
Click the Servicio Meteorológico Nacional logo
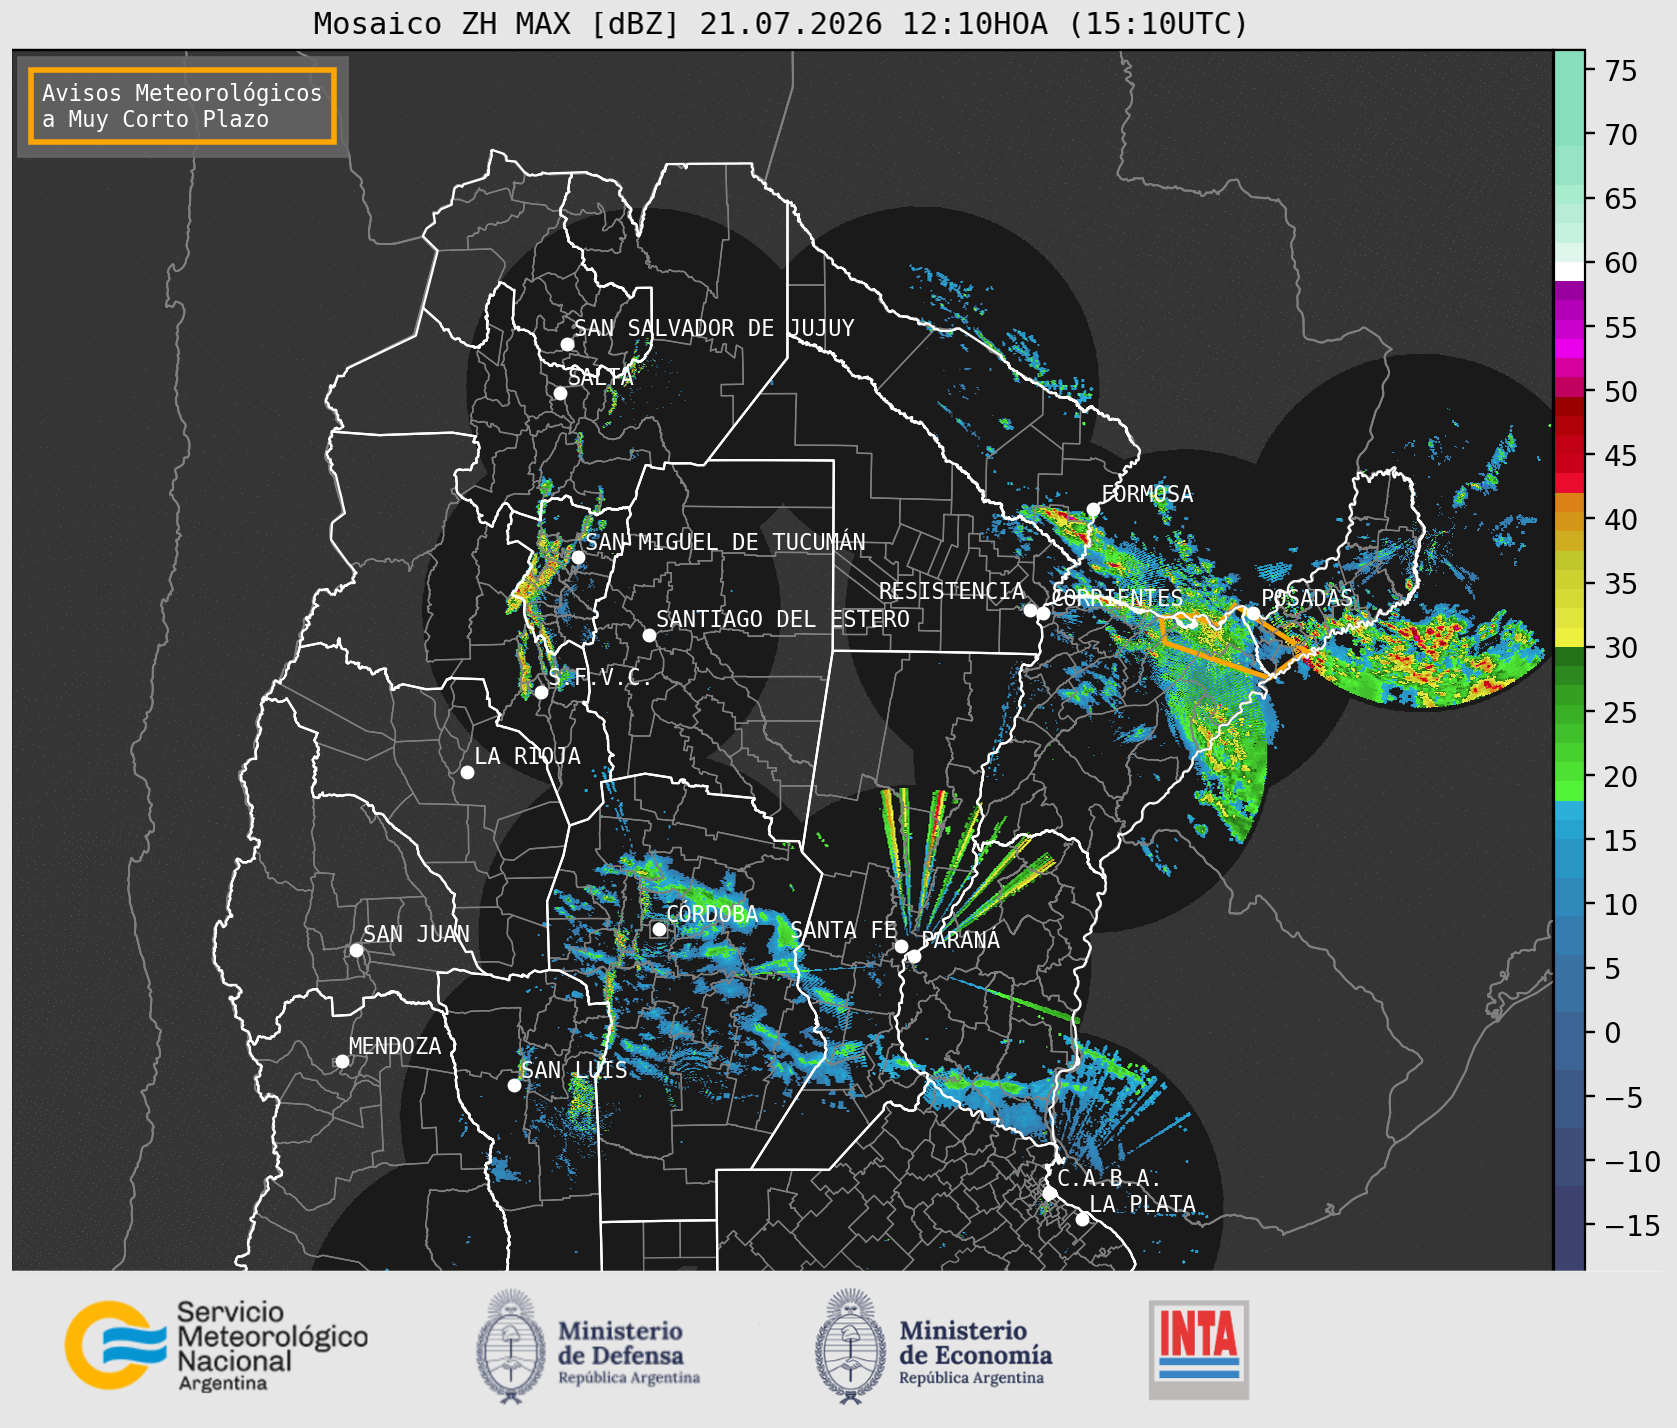[x=216, y=1345]
